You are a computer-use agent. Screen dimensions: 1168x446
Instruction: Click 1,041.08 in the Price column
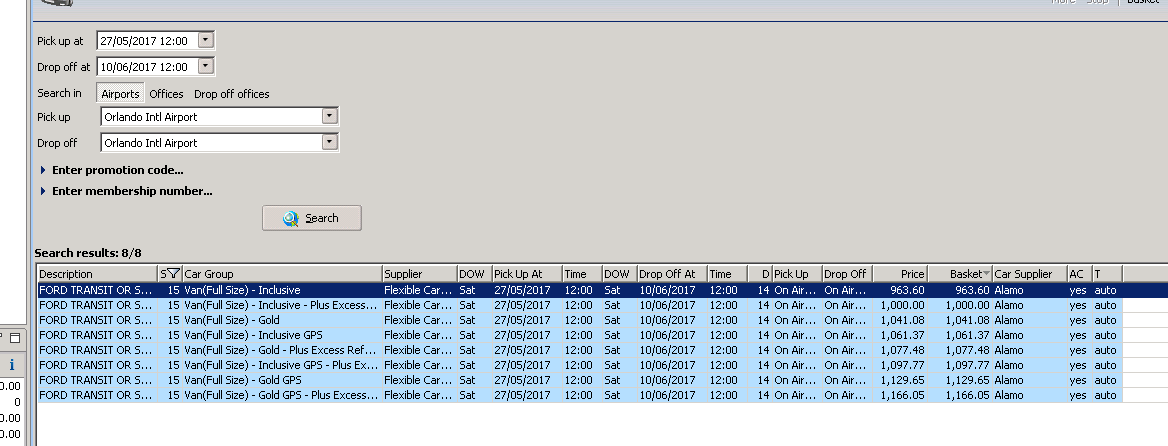[902, 320]
